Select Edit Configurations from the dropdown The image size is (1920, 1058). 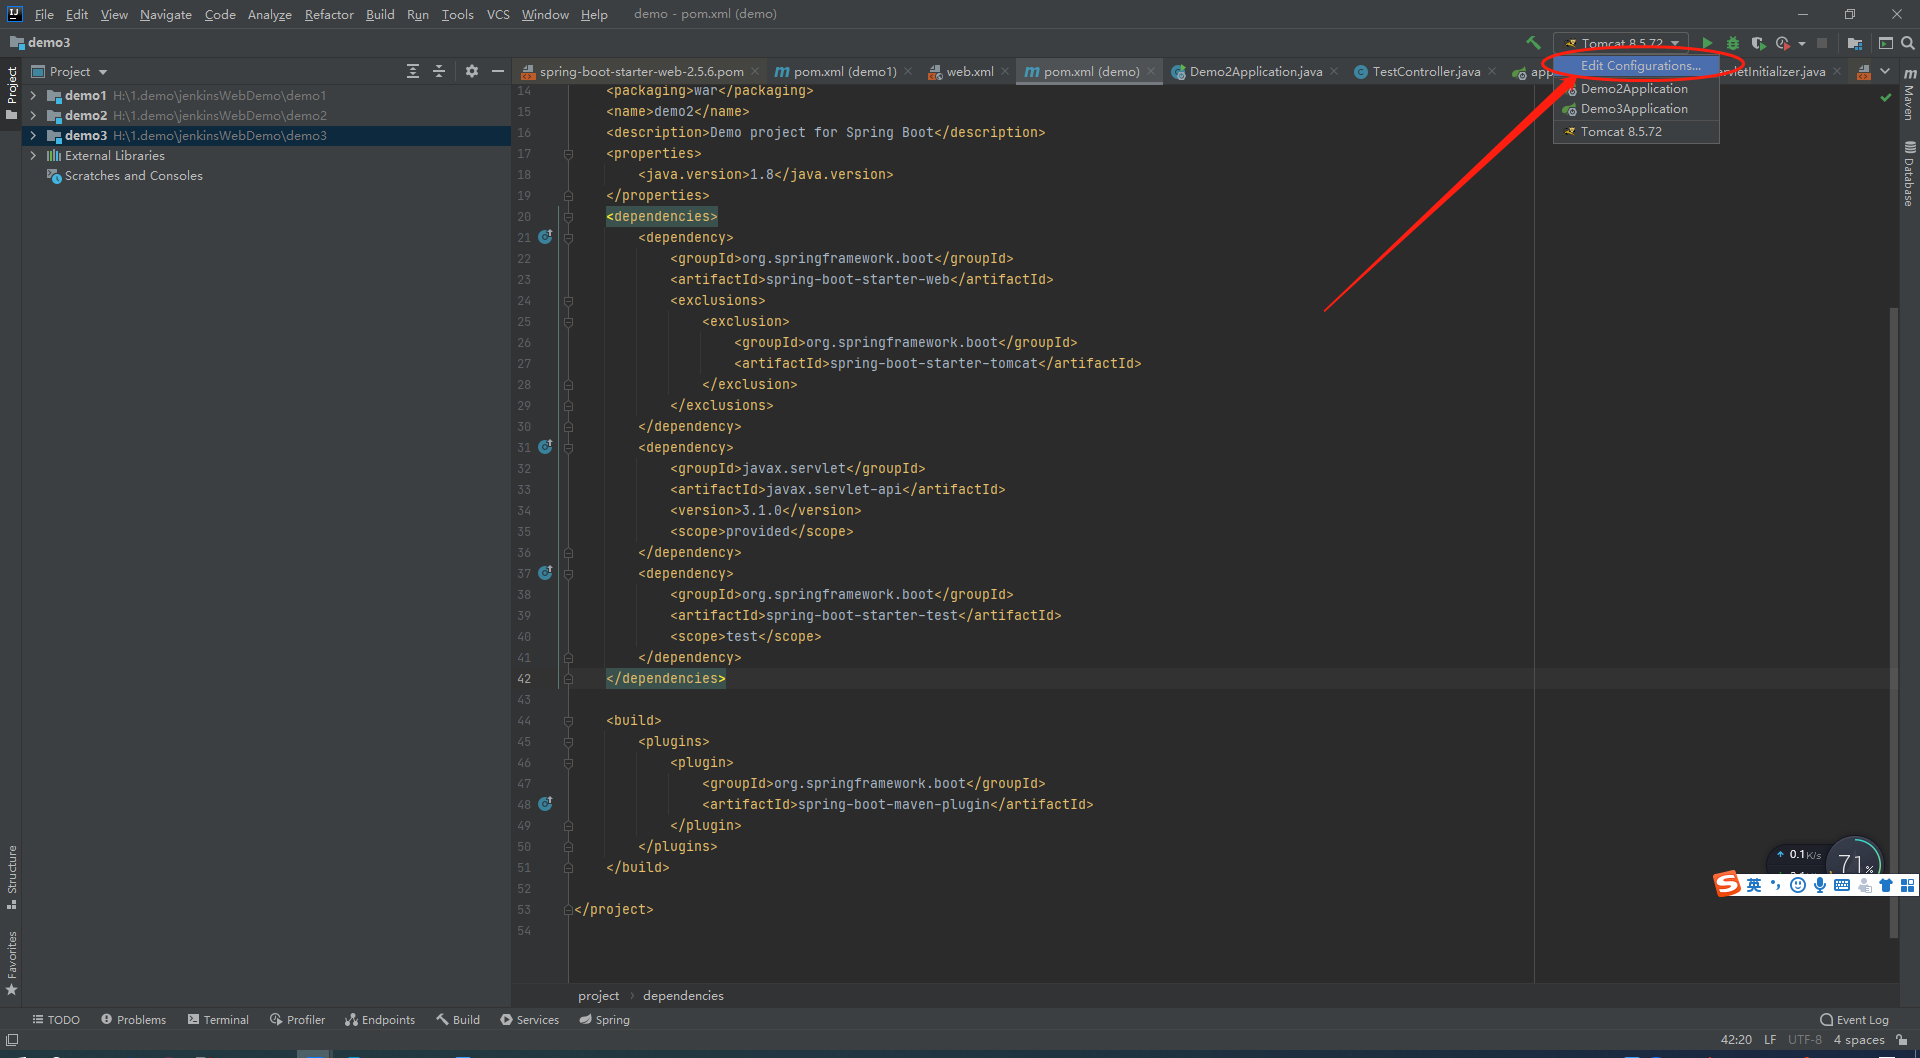click(x=1640, y=66)
